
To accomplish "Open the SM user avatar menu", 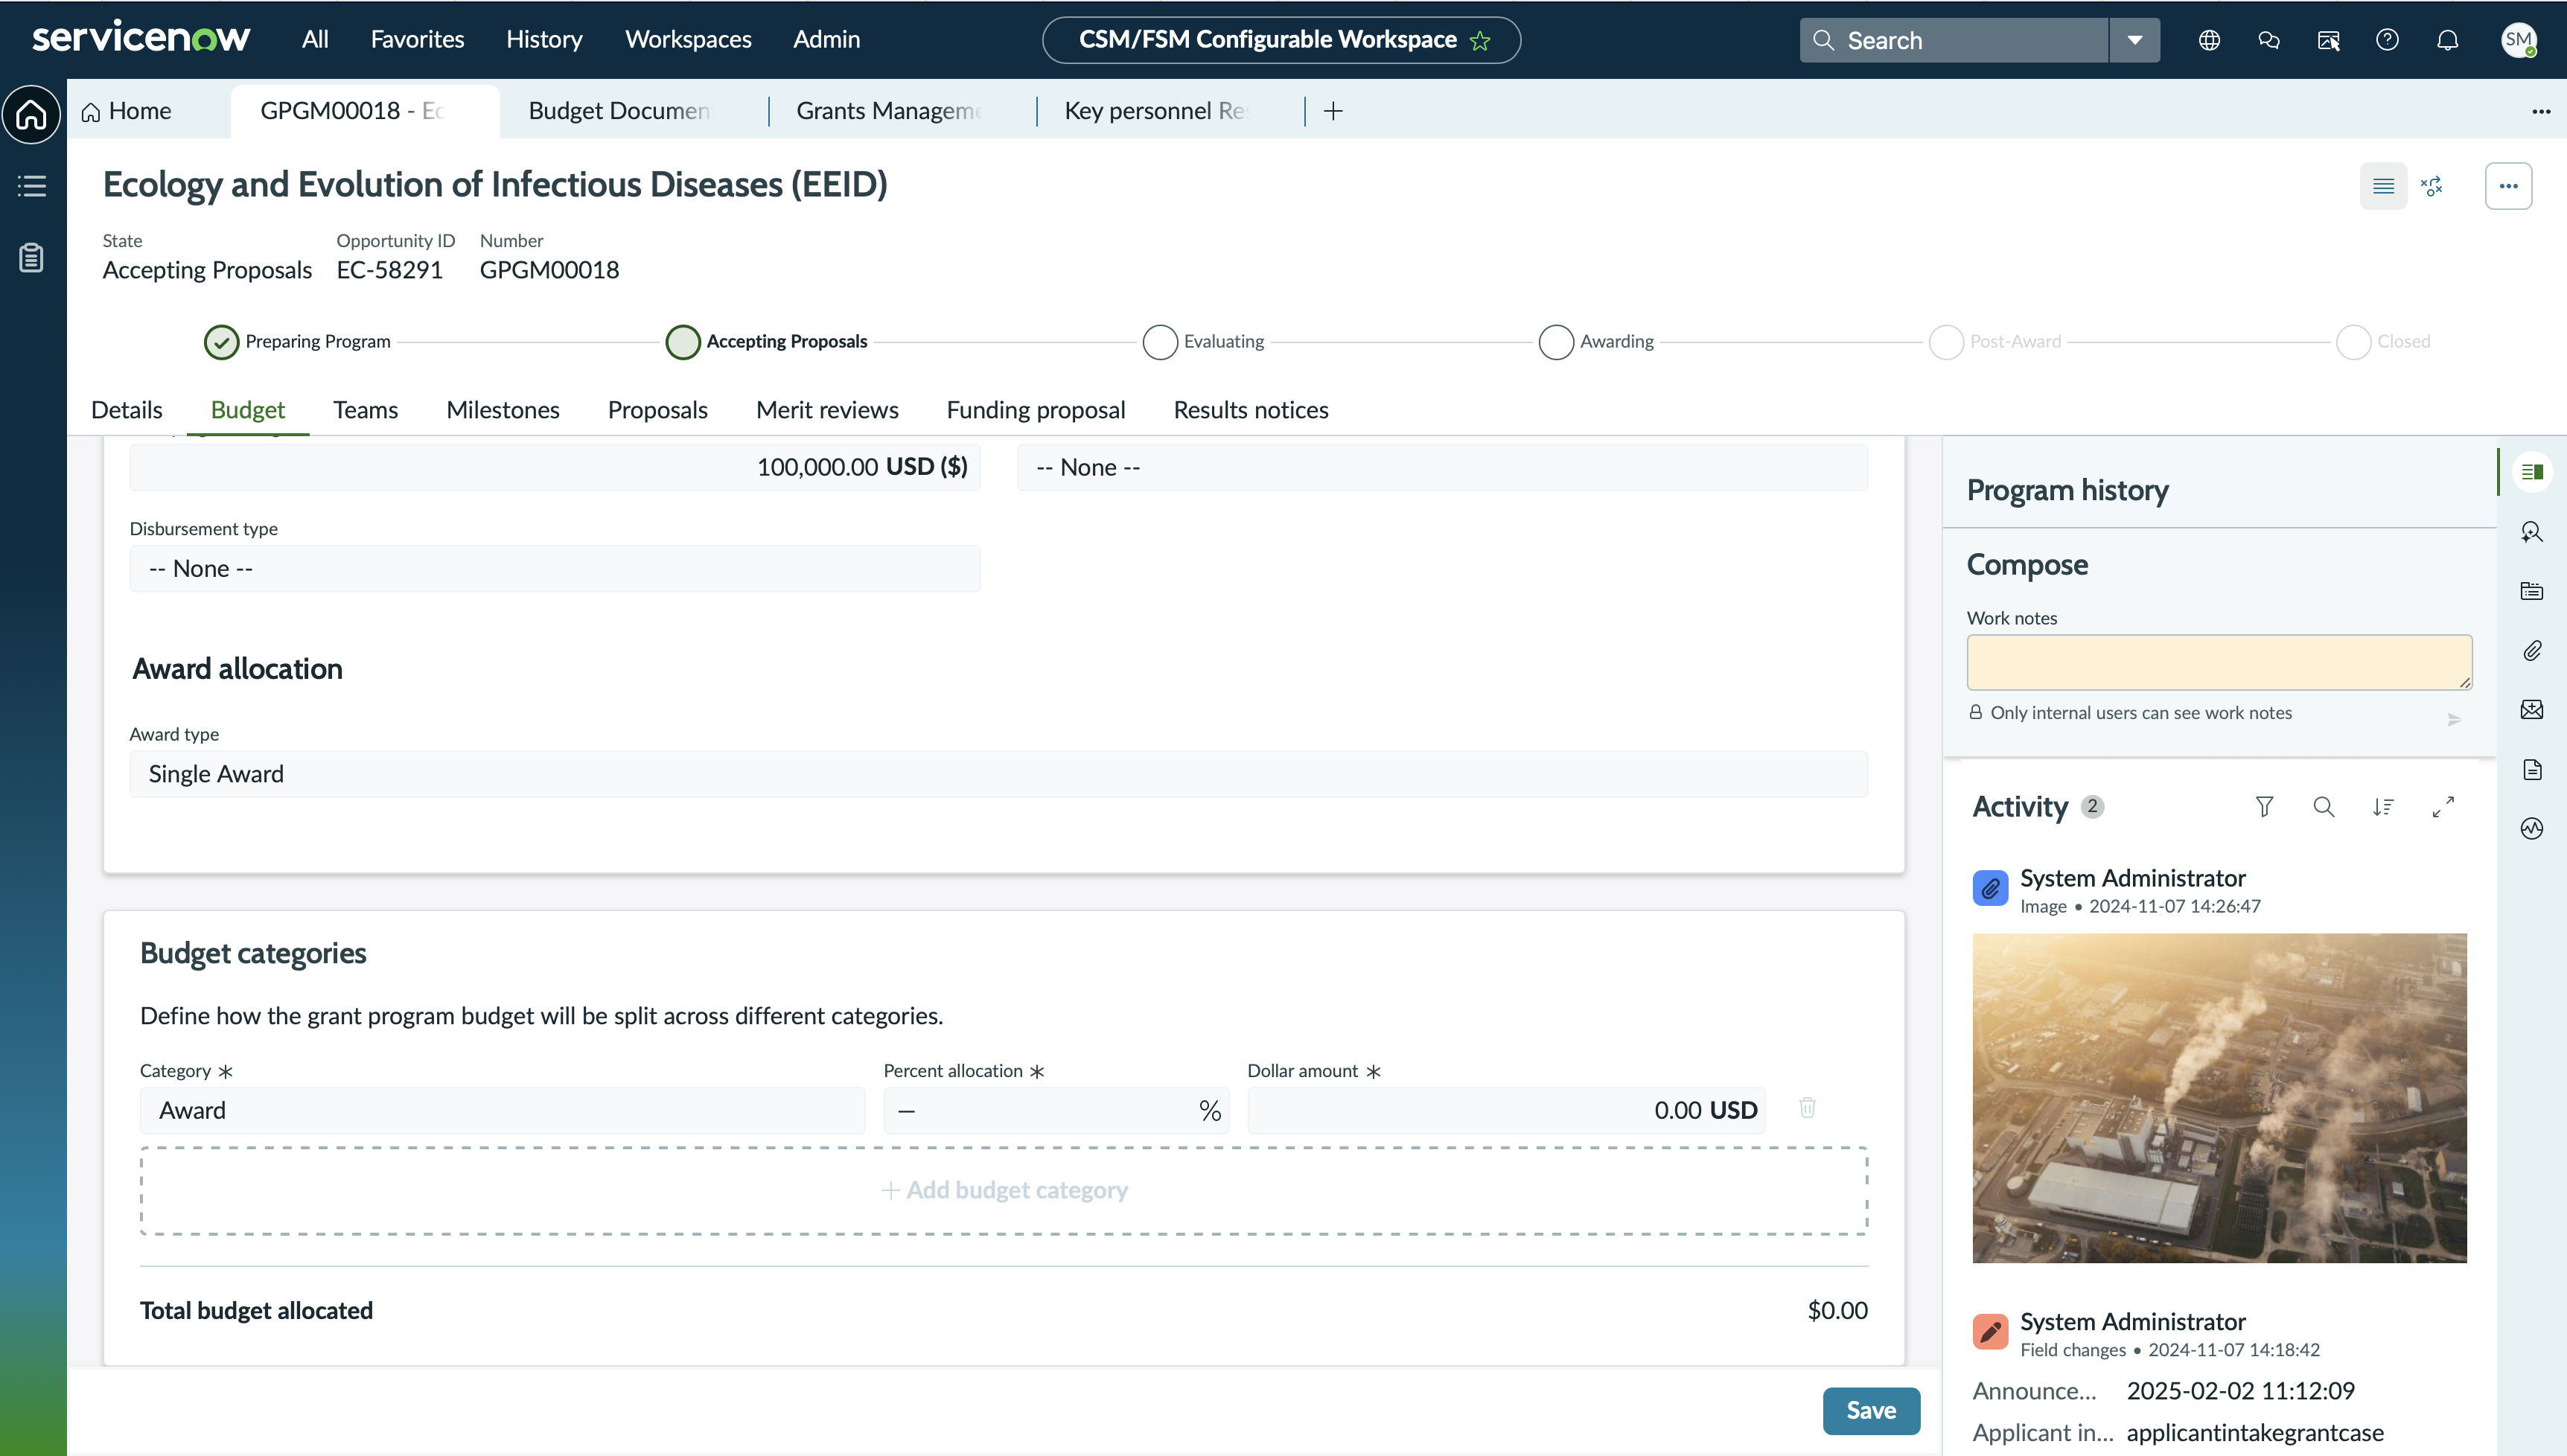I will [2518, 40].
